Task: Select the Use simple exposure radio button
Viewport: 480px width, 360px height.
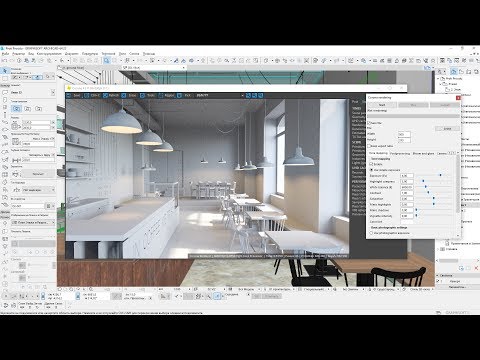Action: (371, 170)
